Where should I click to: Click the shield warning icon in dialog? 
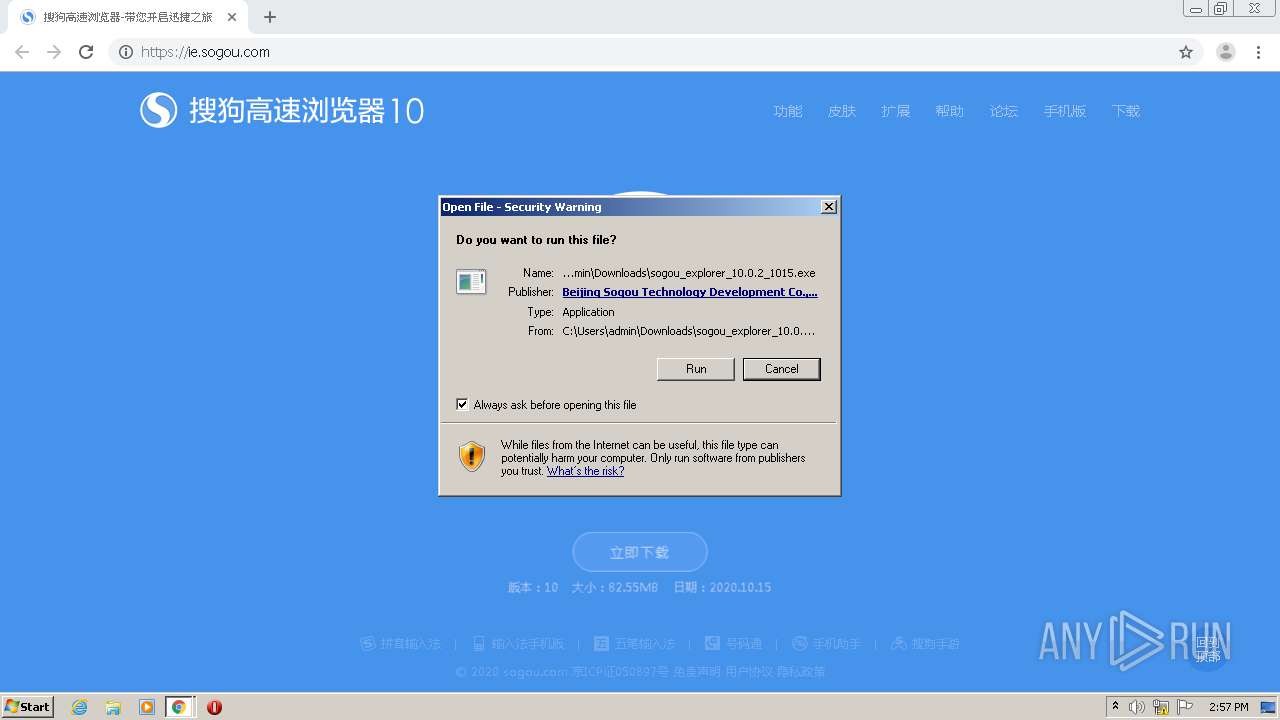coord(472,457)
